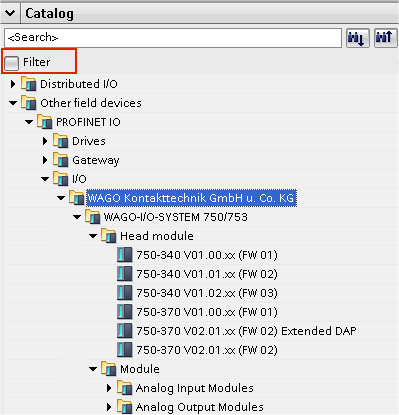
Task: Expand the Gateway folder arrow
Action: [45, 160]
